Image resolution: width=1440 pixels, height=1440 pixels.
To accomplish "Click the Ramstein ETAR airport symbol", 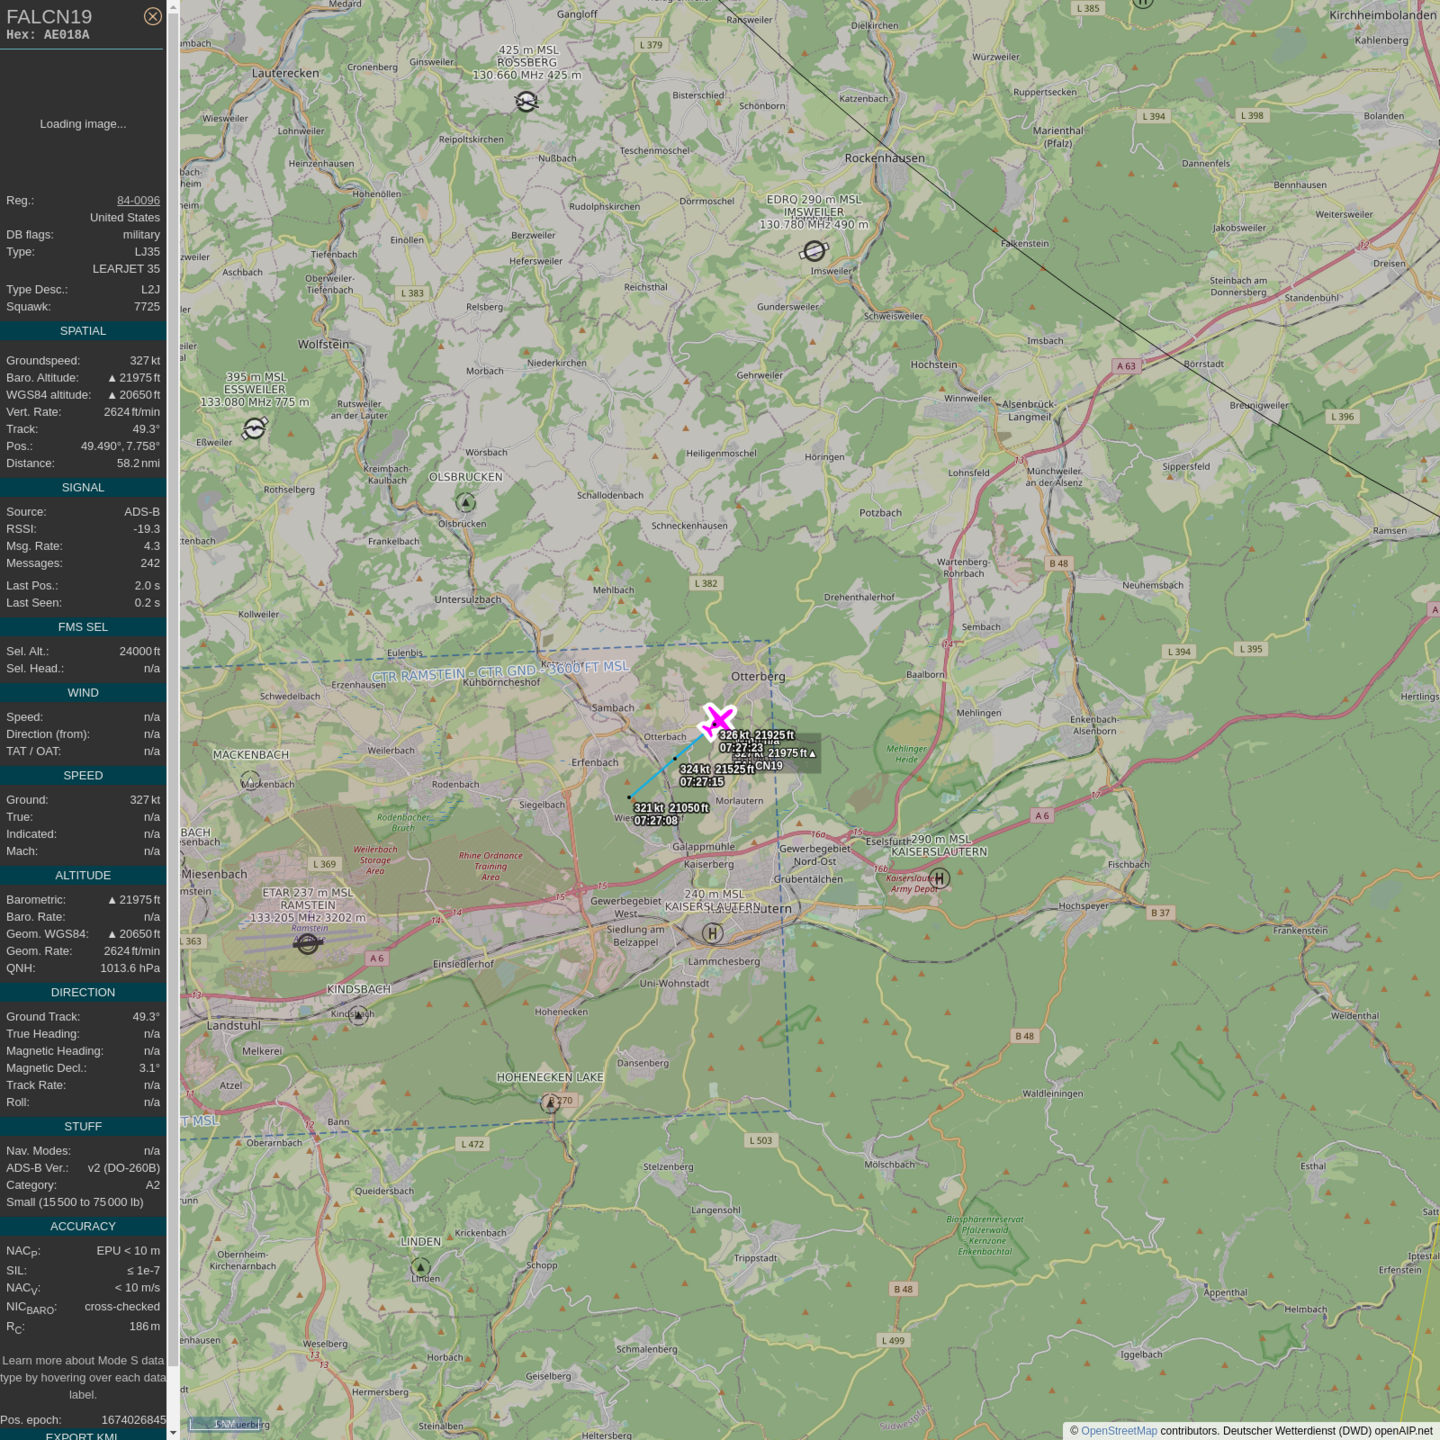I will click(308, 943).
